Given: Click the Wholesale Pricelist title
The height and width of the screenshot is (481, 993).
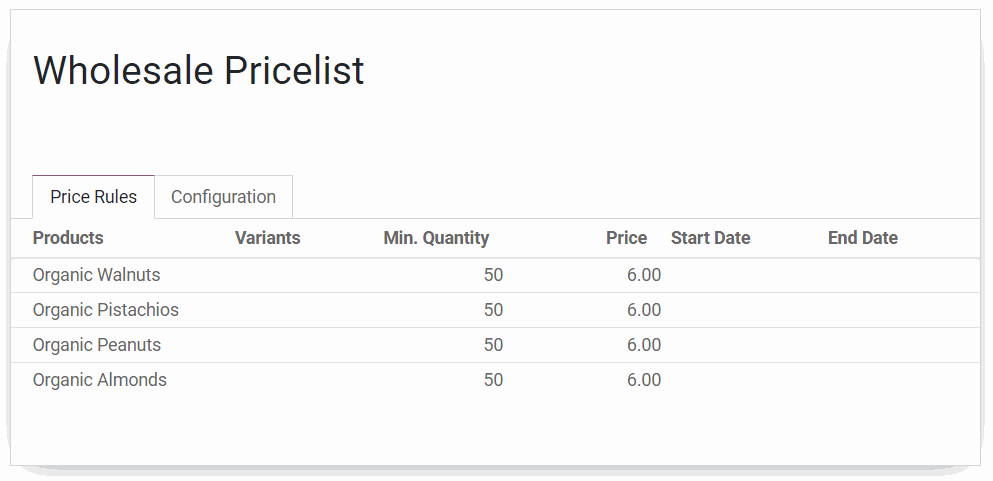Looking at the screenshot, I should (x=199, y=70).
